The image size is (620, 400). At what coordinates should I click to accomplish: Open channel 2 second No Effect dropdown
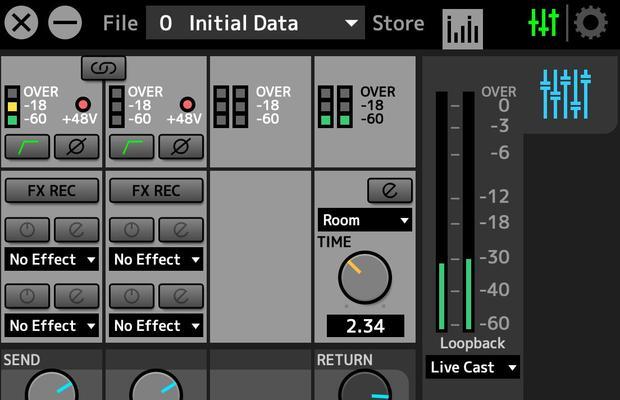(156, 326)
